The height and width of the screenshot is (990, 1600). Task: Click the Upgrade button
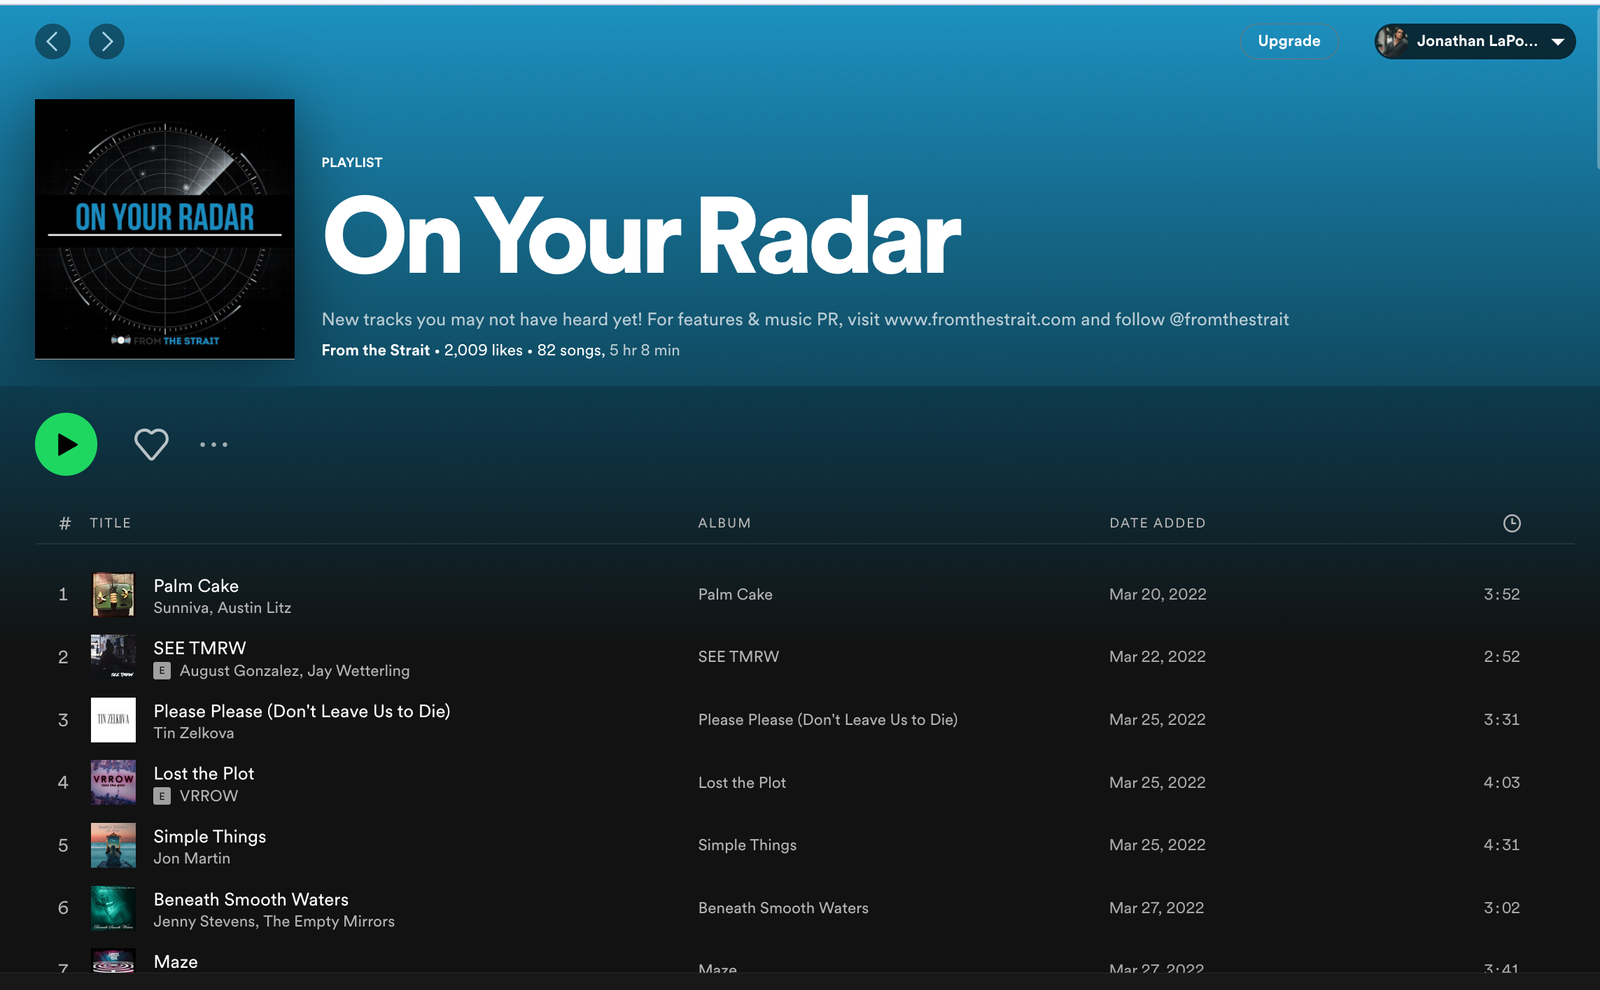[1288, 41]
